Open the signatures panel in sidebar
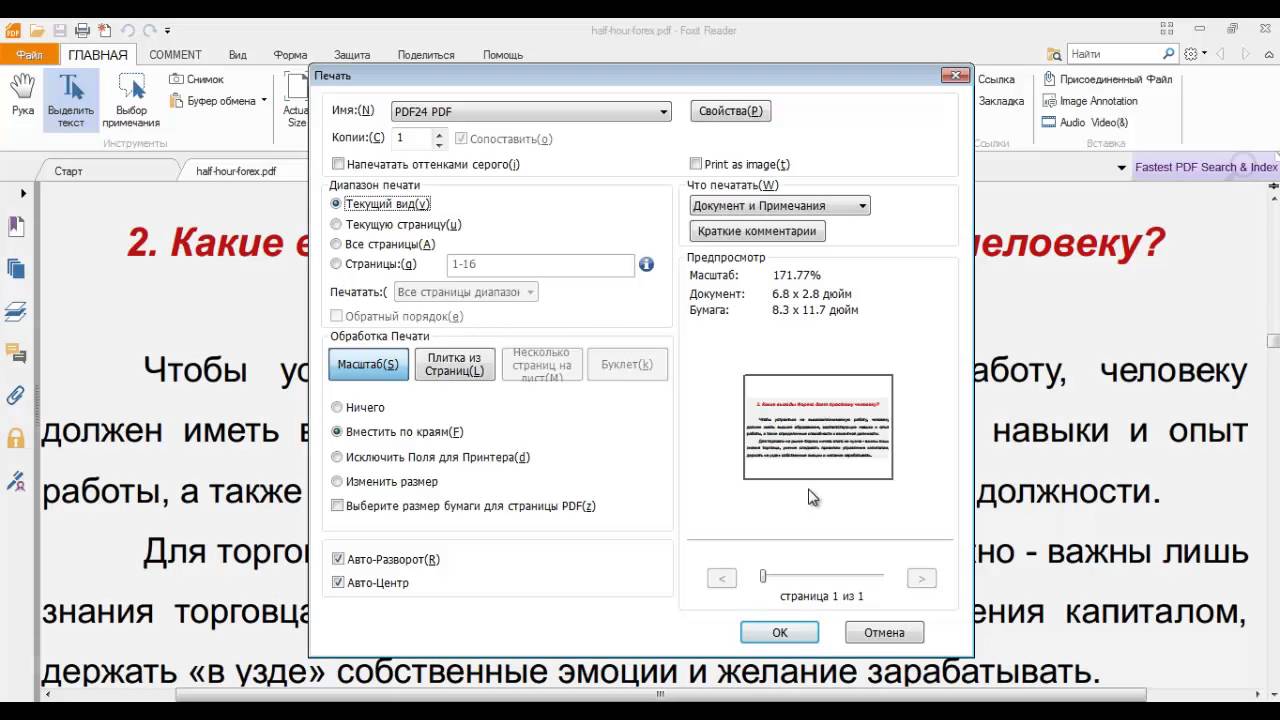This screenshot has width=1280, height=720. (16, 481)
